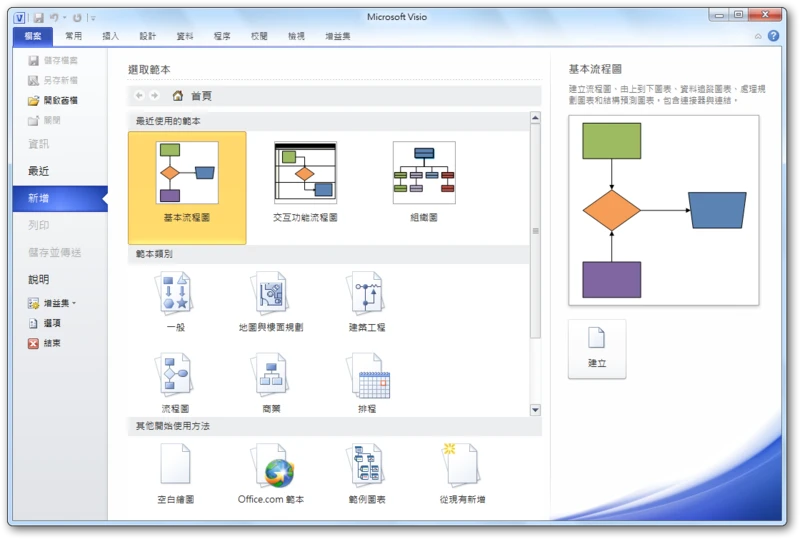Switch to the 插入 ribbon tab

(111, 36)
